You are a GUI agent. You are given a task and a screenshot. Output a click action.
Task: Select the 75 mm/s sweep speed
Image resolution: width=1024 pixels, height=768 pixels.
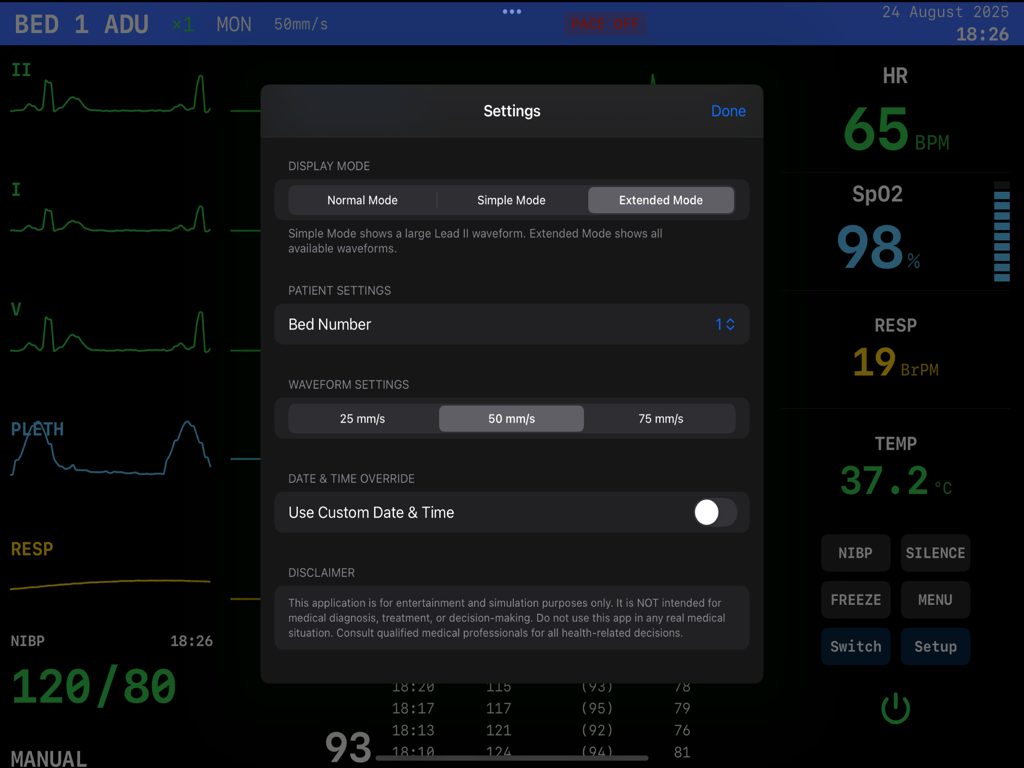(660, 418)
